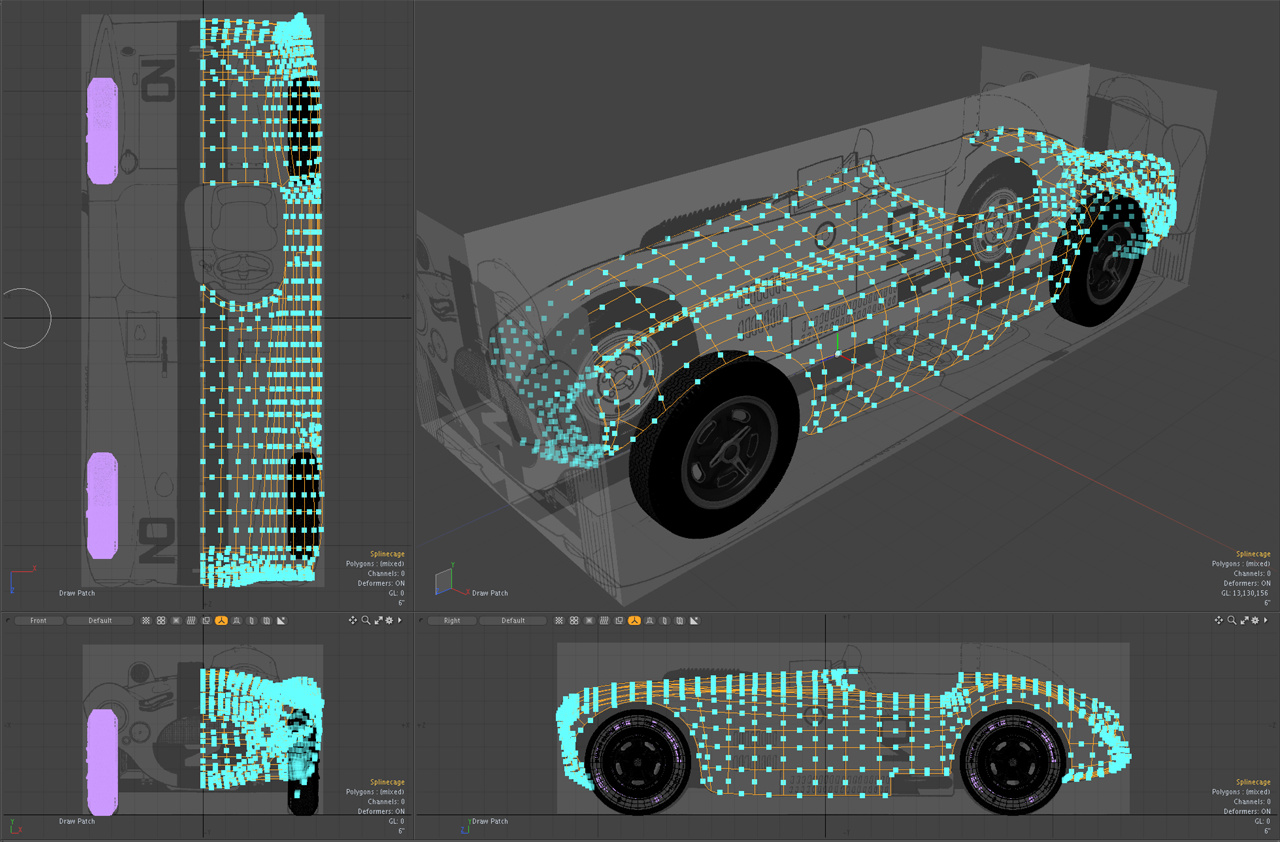1280x842 pixels.
Task: Open the Right view type dropdown
Action: (452, 621)
